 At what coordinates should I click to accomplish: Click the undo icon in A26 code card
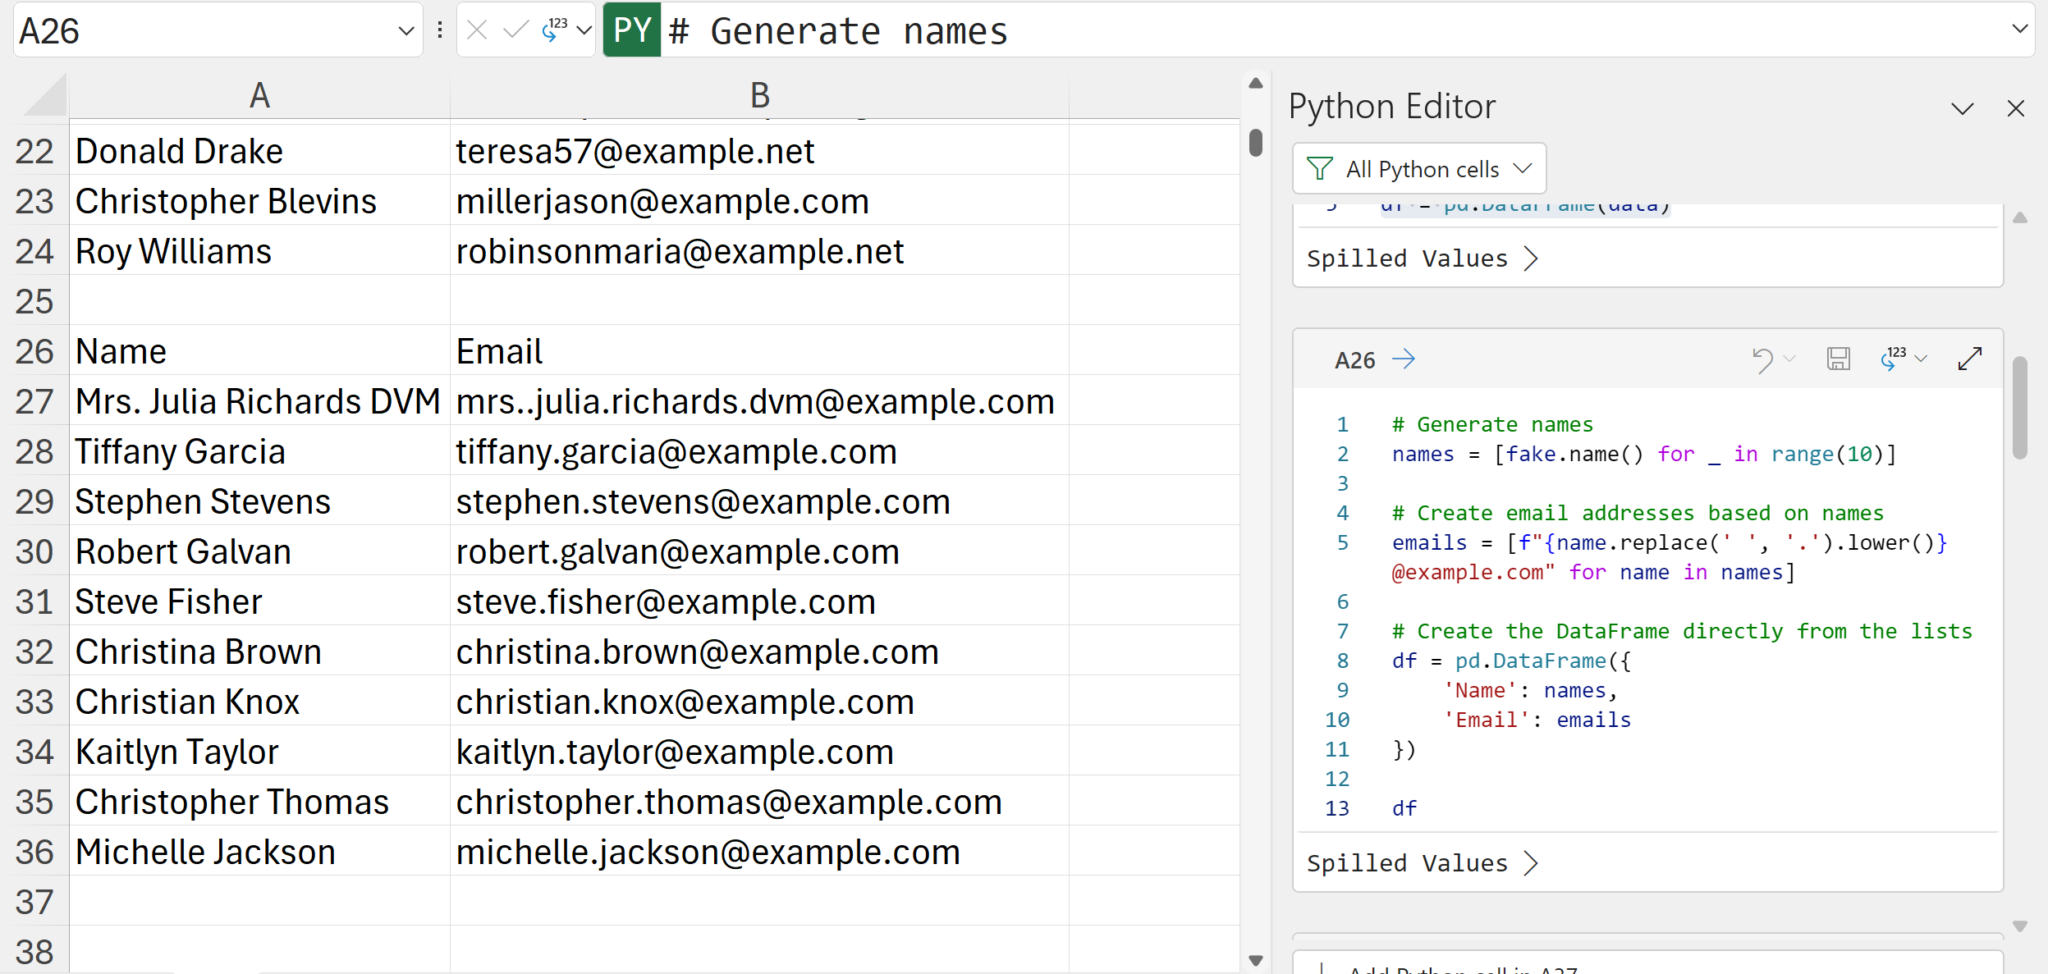click(x=1762, y=359)
